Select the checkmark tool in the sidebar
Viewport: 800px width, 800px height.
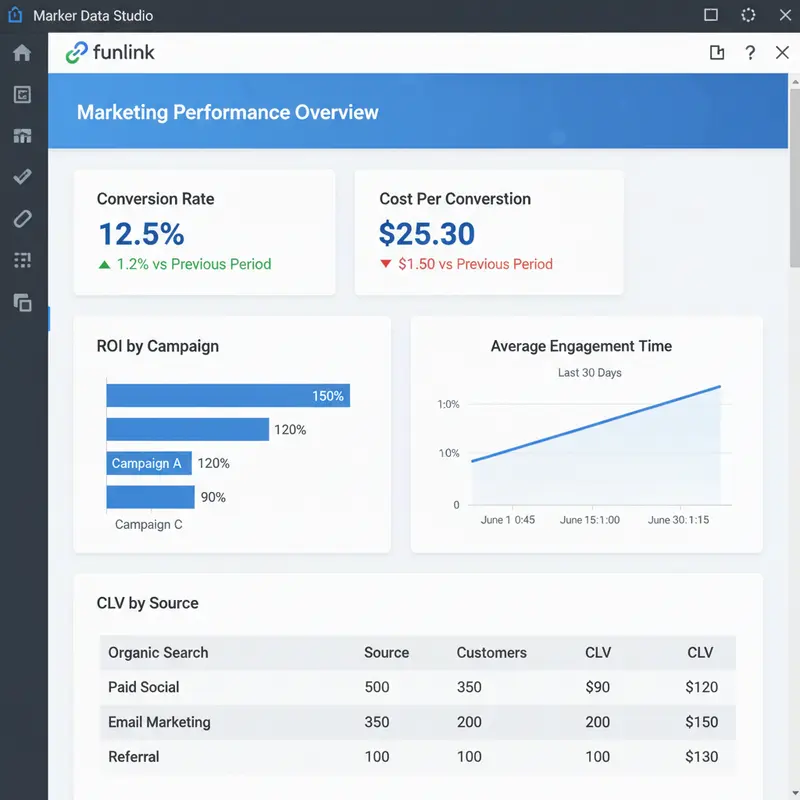click(22, 177)
